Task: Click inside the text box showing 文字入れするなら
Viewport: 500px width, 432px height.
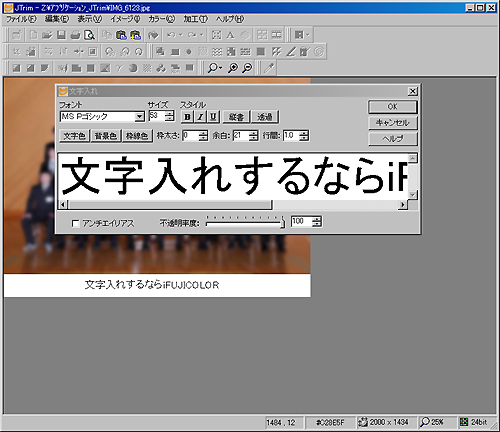Action: click(x=233, y=177)
